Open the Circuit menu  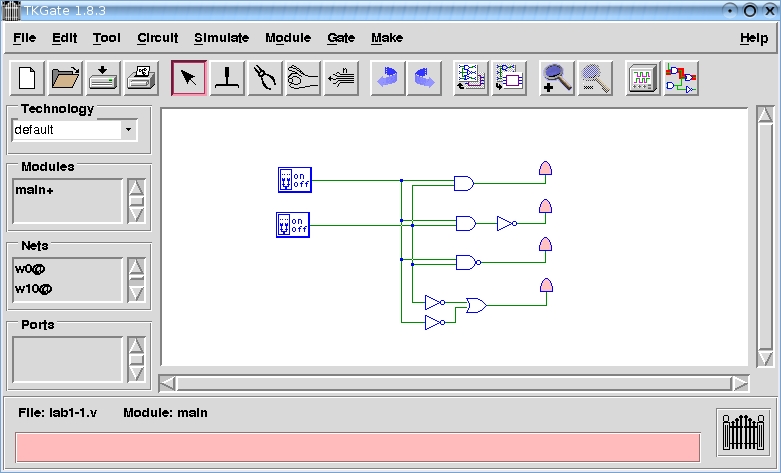(157, 38)
